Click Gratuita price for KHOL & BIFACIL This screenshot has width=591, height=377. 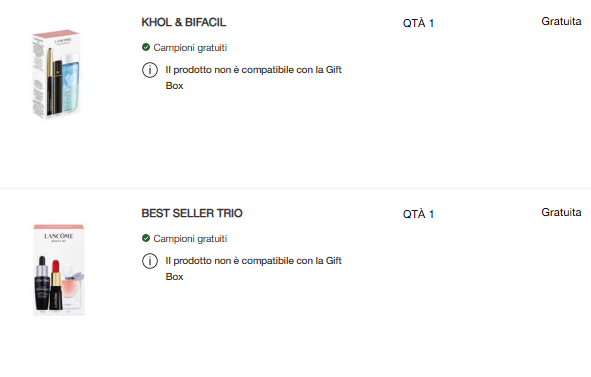pyautogui.click(x=561, y=21)
